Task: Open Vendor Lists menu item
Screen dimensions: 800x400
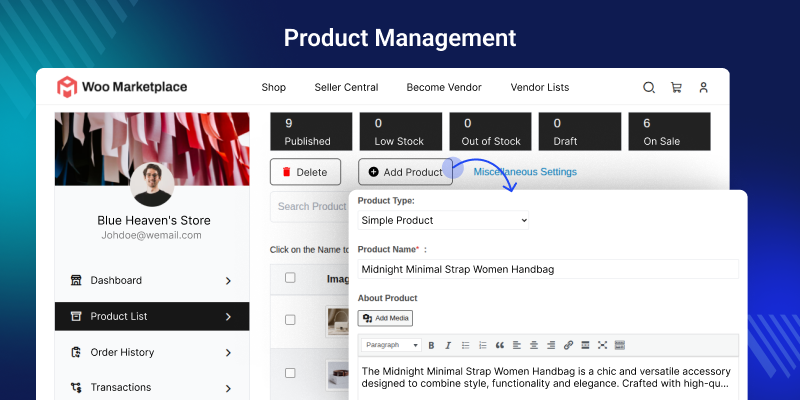Action: (x=540, y=87)
